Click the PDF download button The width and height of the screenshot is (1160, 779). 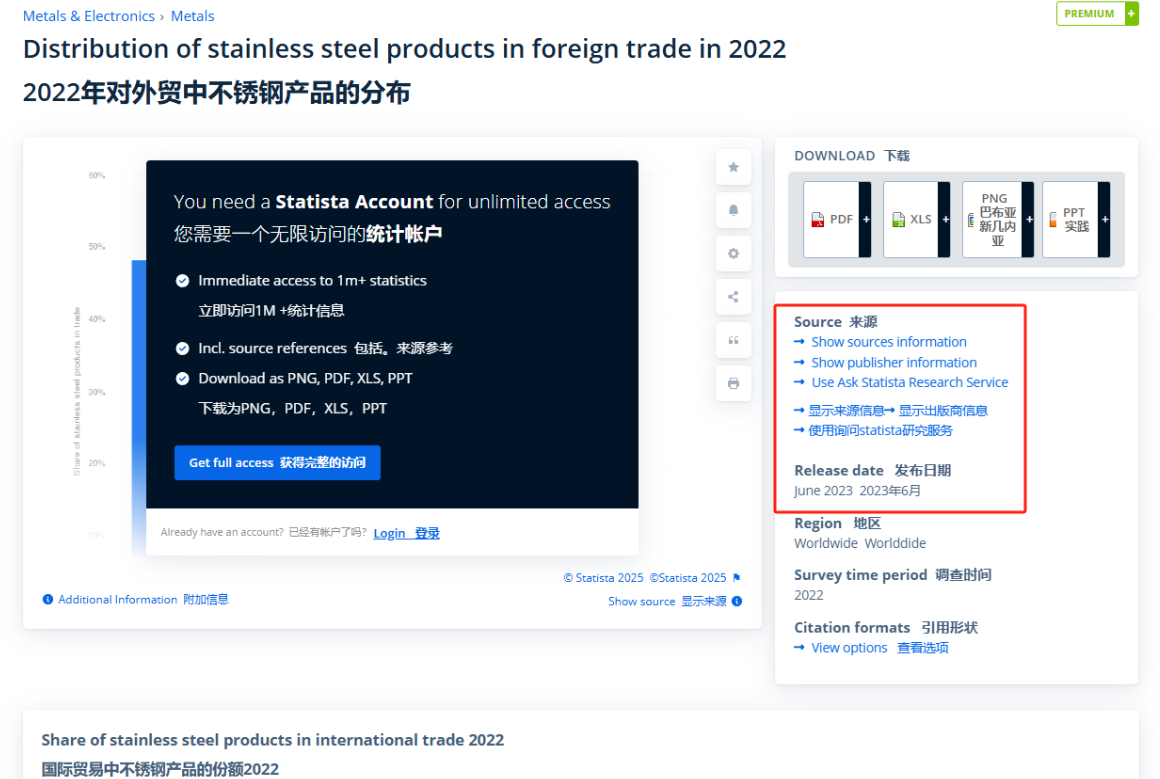[837, 220]
